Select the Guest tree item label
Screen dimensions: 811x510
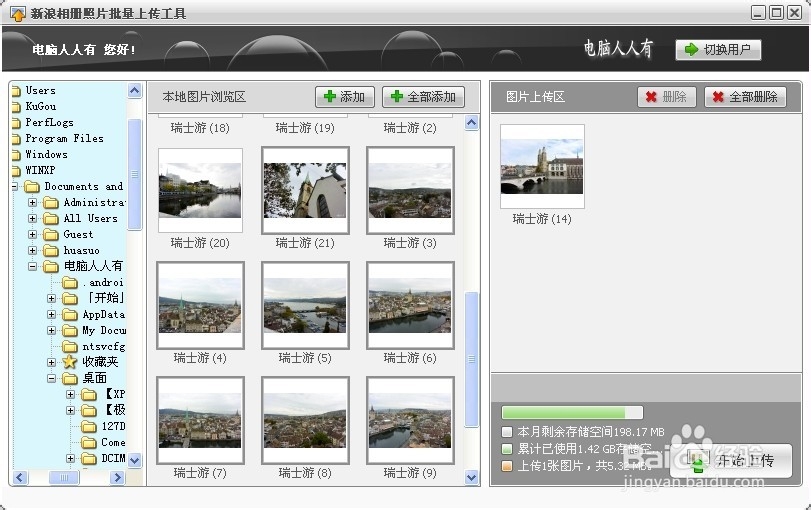[78, 234]
